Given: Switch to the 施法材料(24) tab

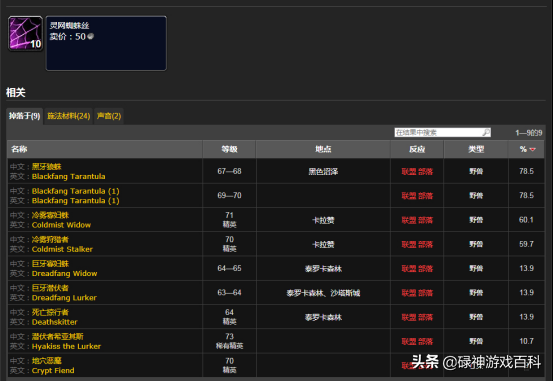Looking at the screenshot, I should pos(68,116).
